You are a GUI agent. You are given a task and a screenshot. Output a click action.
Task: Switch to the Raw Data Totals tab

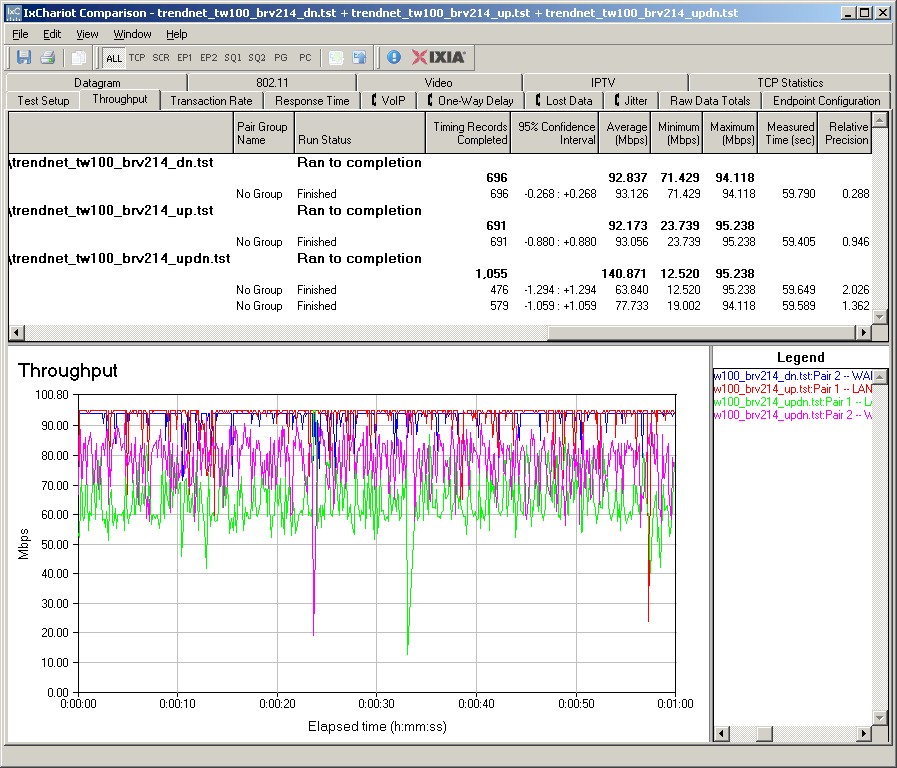(x=710, y=101)
